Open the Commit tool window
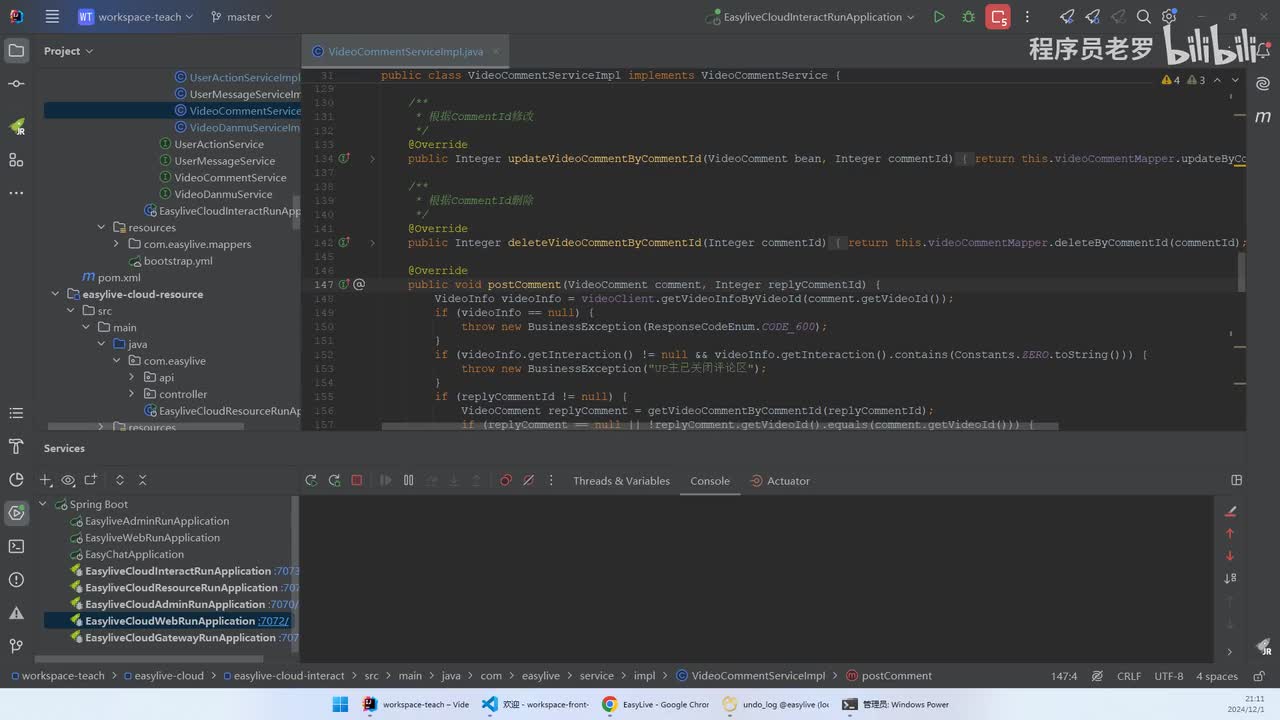1280x720 pixels. 16,84
